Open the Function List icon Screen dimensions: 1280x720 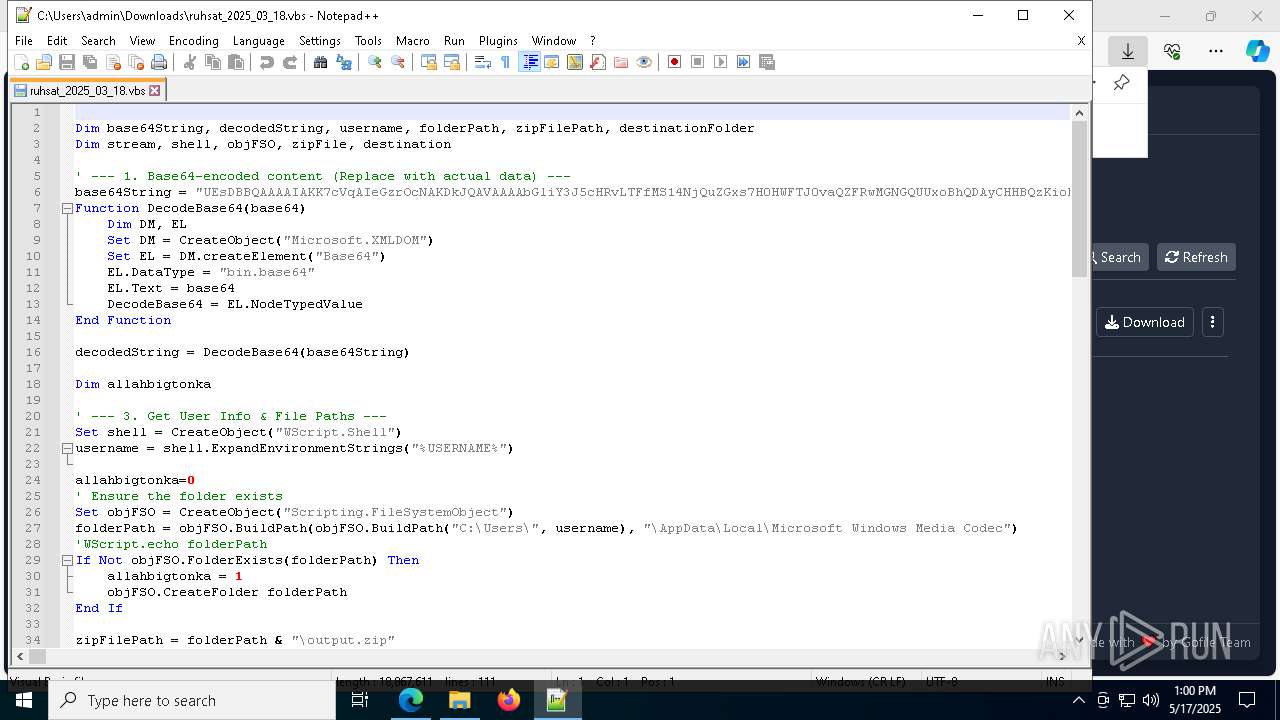click(x=598, y=62)
